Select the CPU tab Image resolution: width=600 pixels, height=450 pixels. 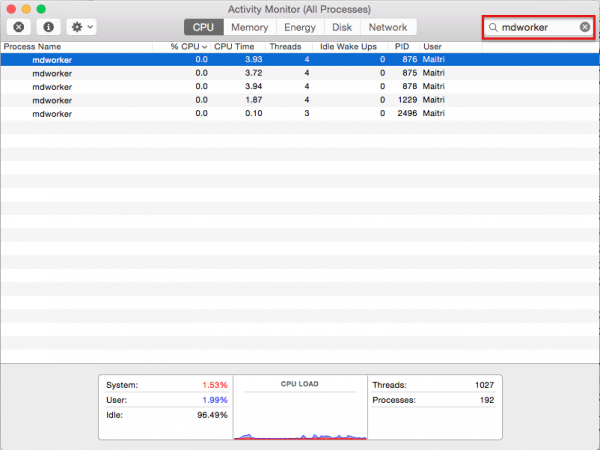[x=204, y=27]
